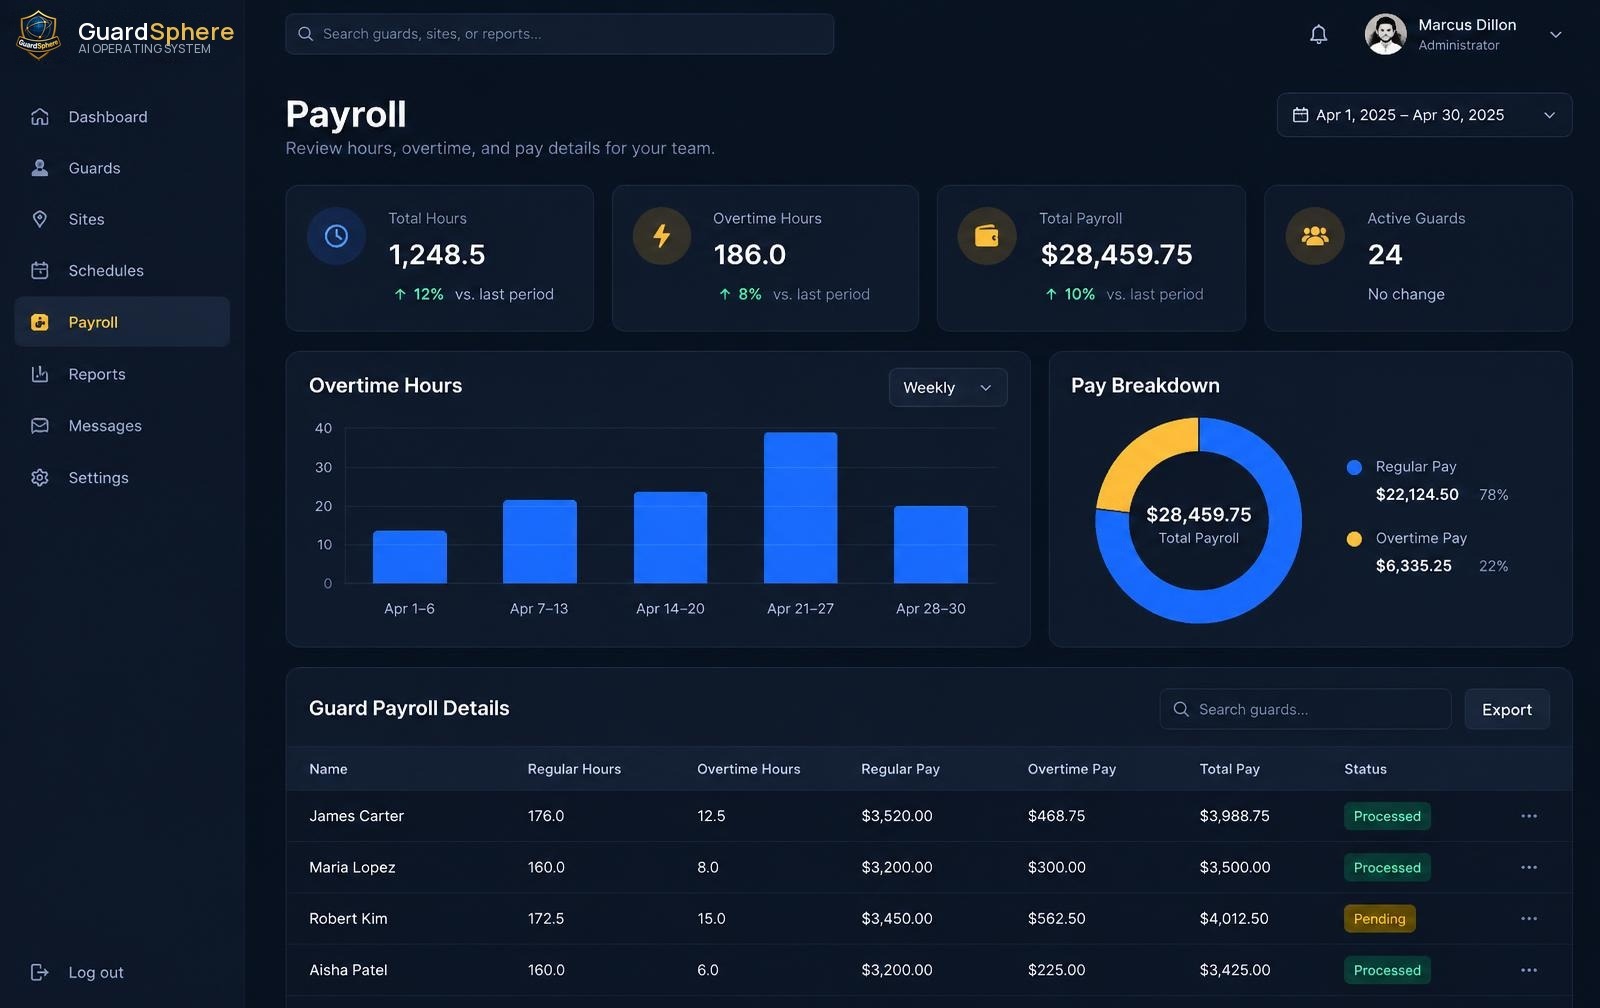Open Maria Lopez's three-dot menu

point(1529,867)
